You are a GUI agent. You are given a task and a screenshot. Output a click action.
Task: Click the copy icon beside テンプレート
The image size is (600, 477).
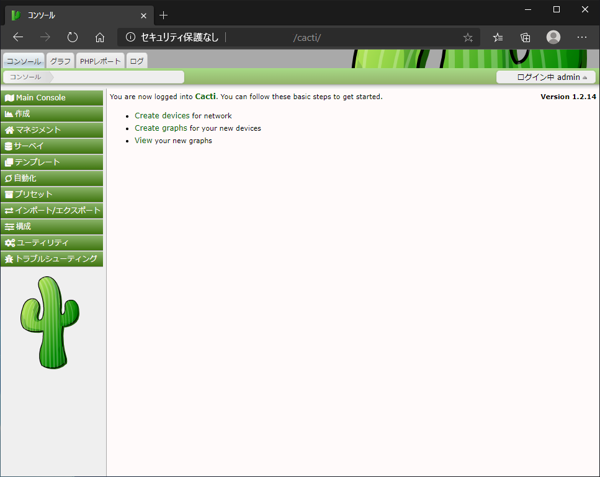[x=9, y=162]
